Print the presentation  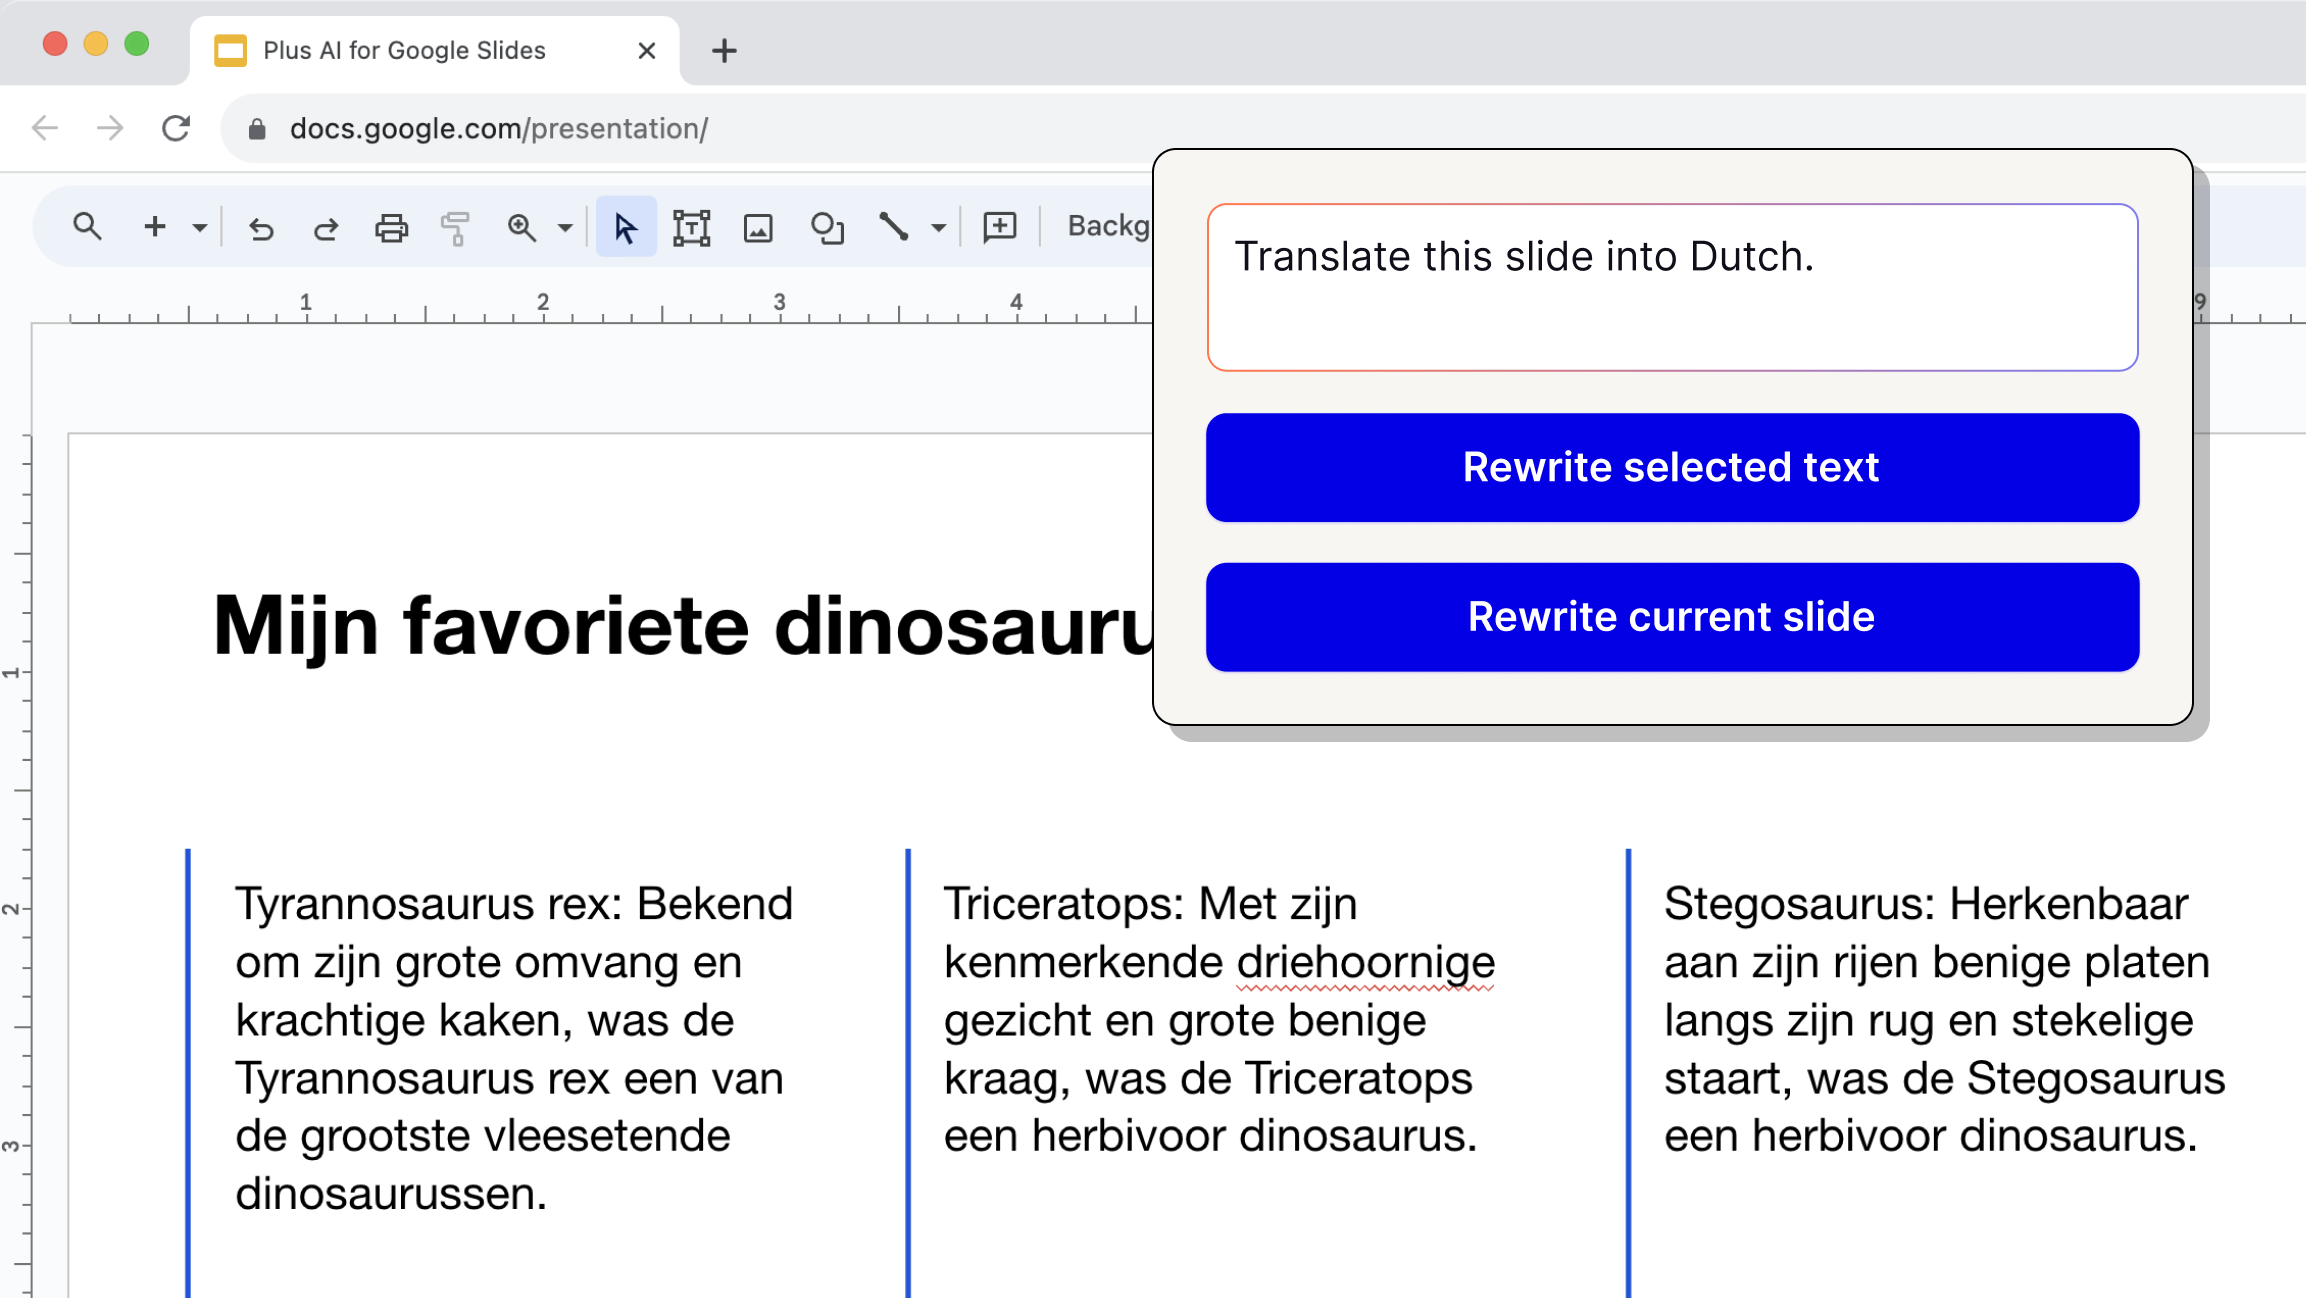click(391, 228)
